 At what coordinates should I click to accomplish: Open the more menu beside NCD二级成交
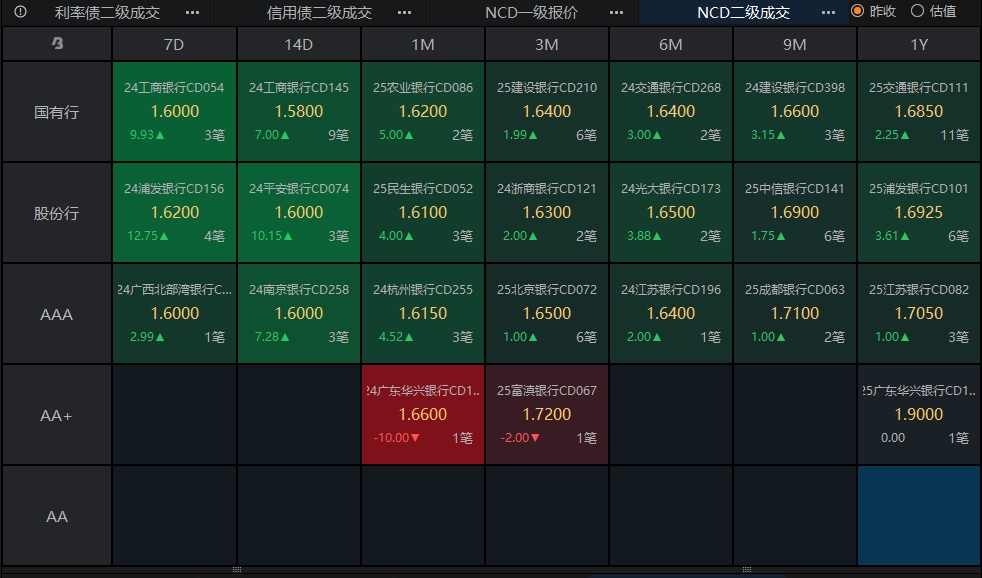coord(828,13)
